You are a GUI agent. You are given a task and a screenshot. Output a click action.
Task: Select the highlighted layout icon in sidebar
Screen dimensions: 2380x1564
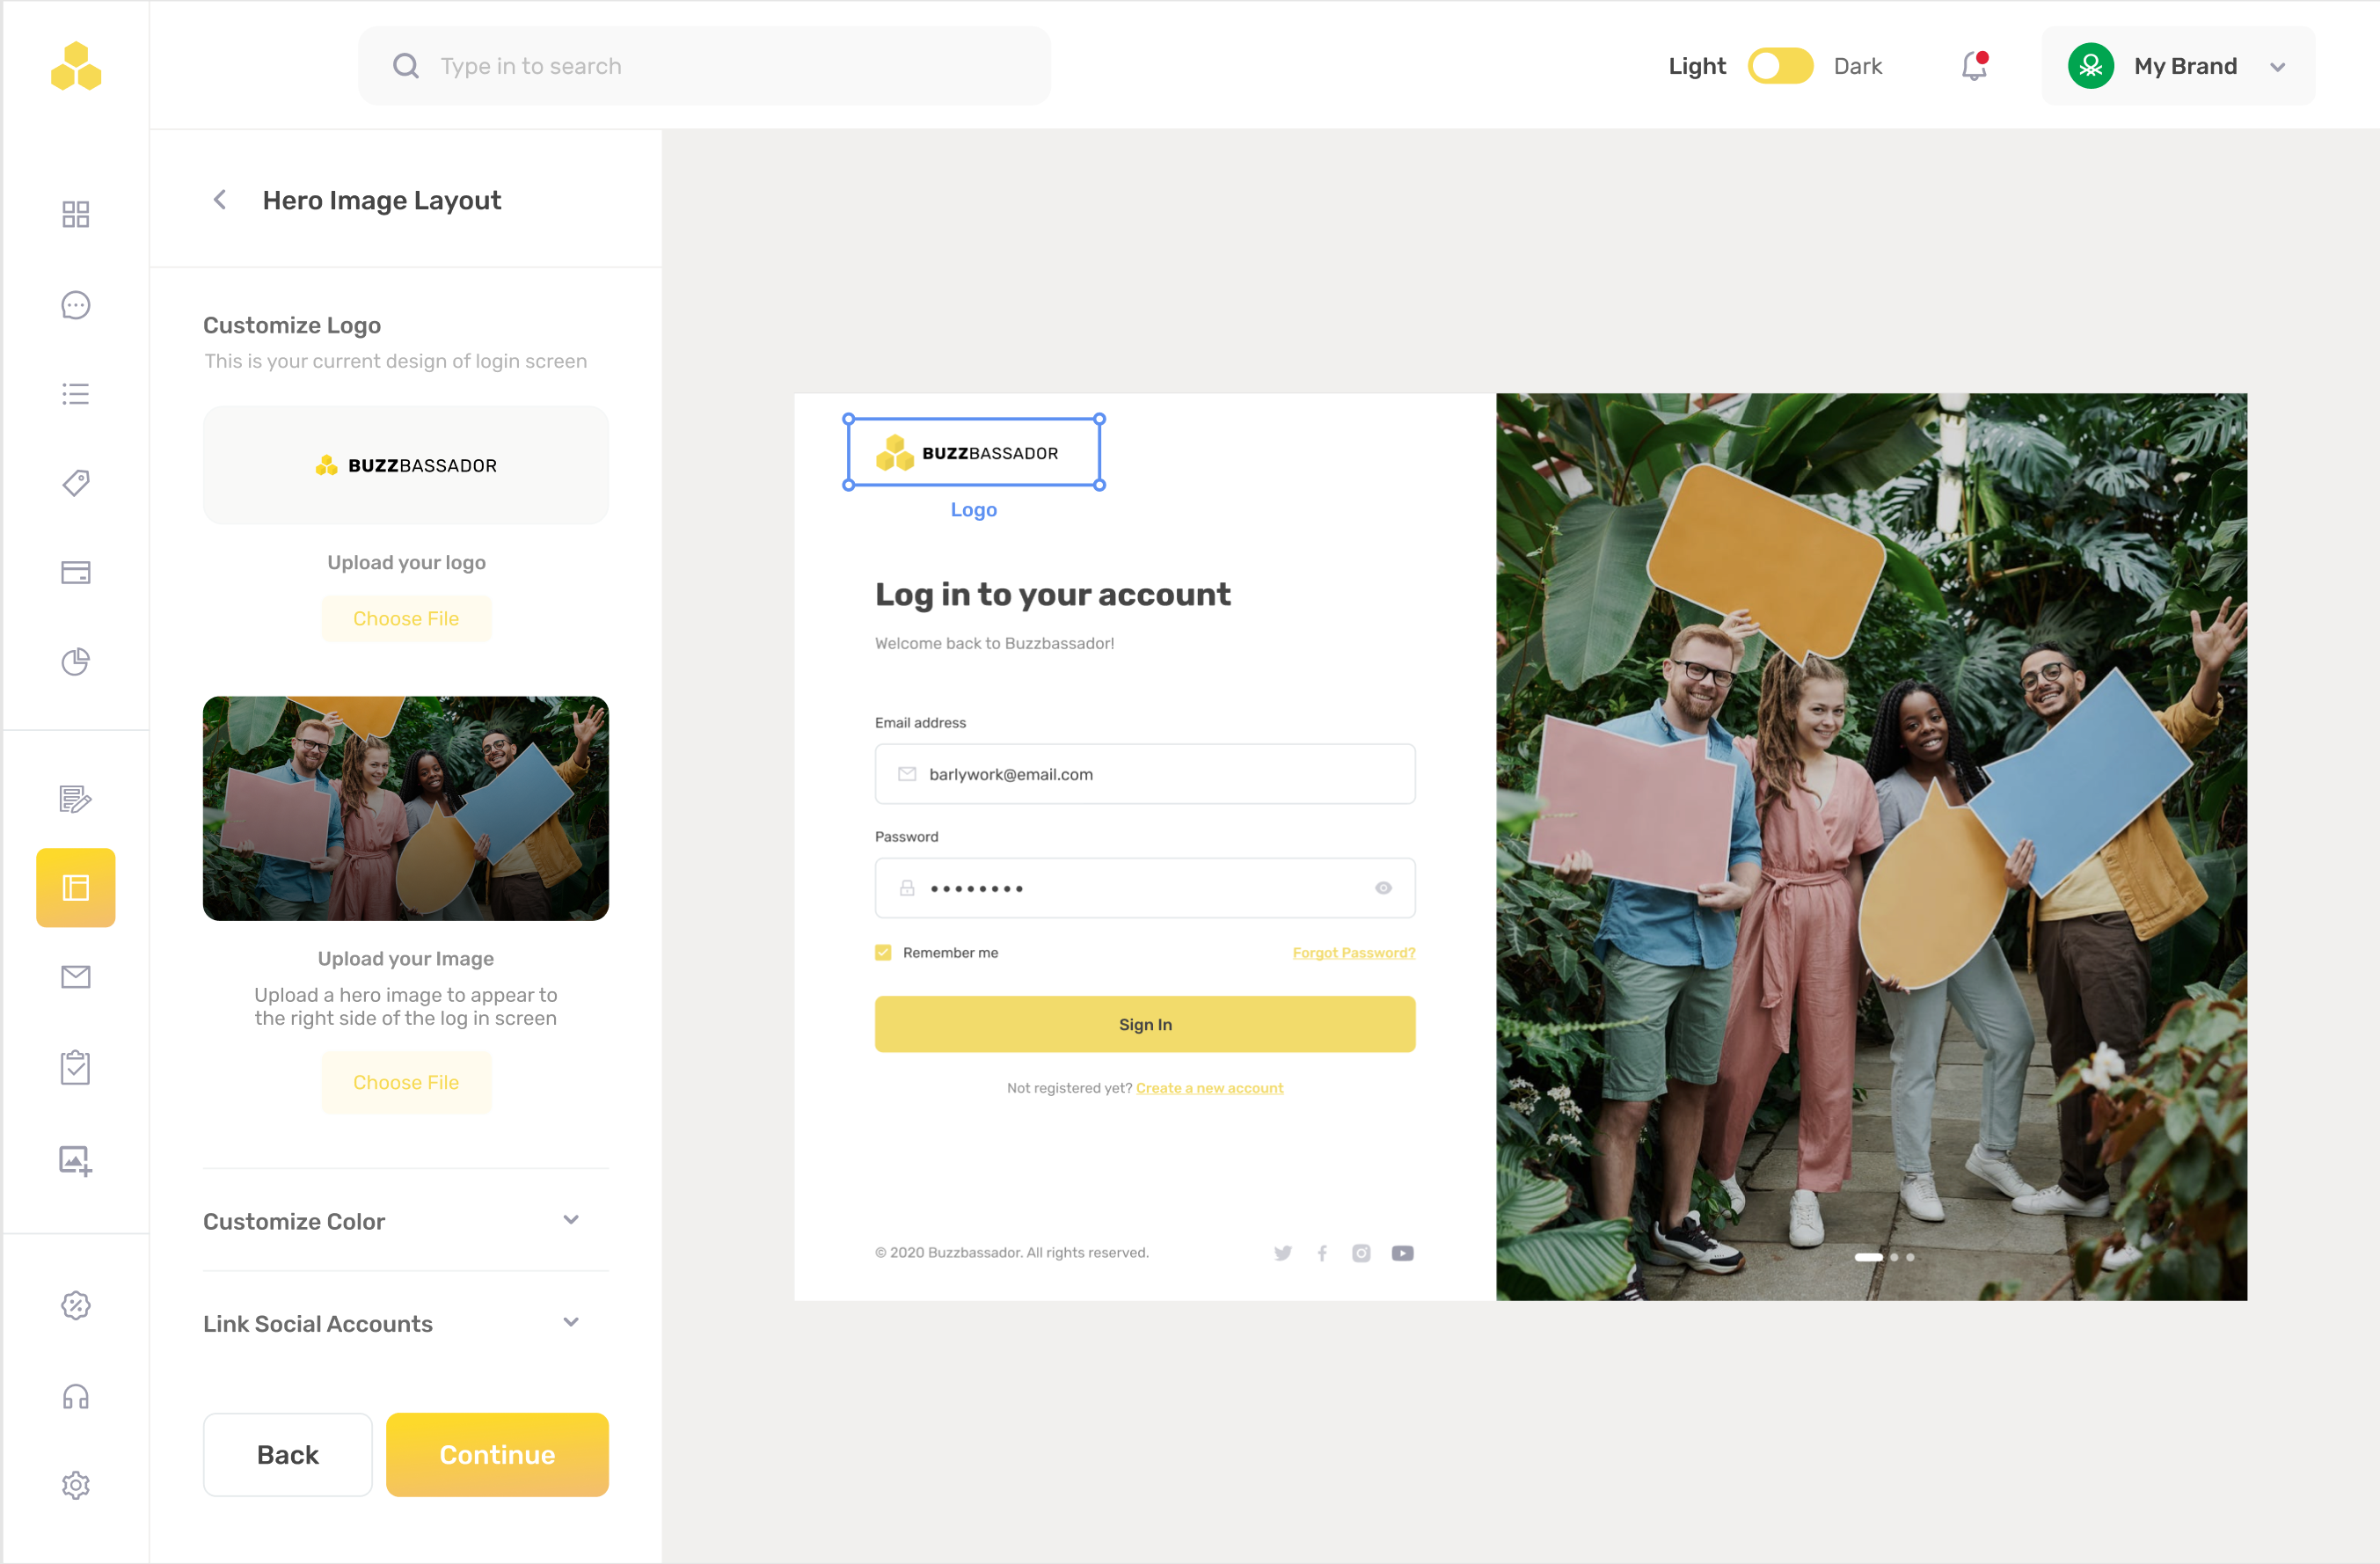click(76, 888)
